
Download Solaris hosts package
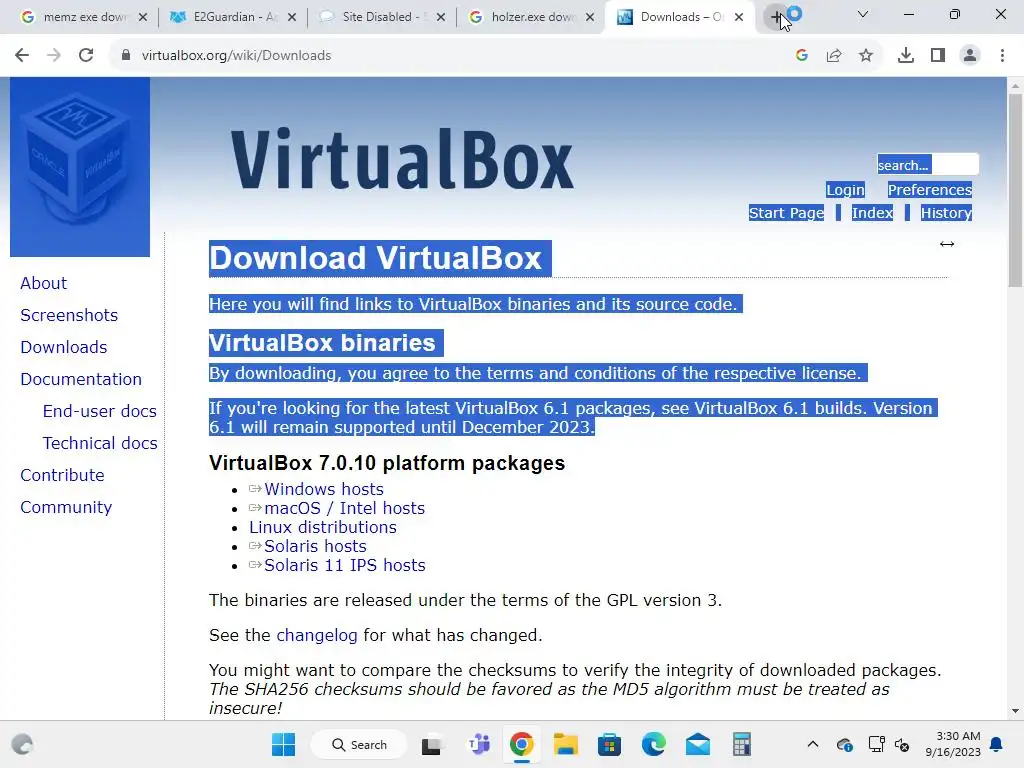coord(315,546)
